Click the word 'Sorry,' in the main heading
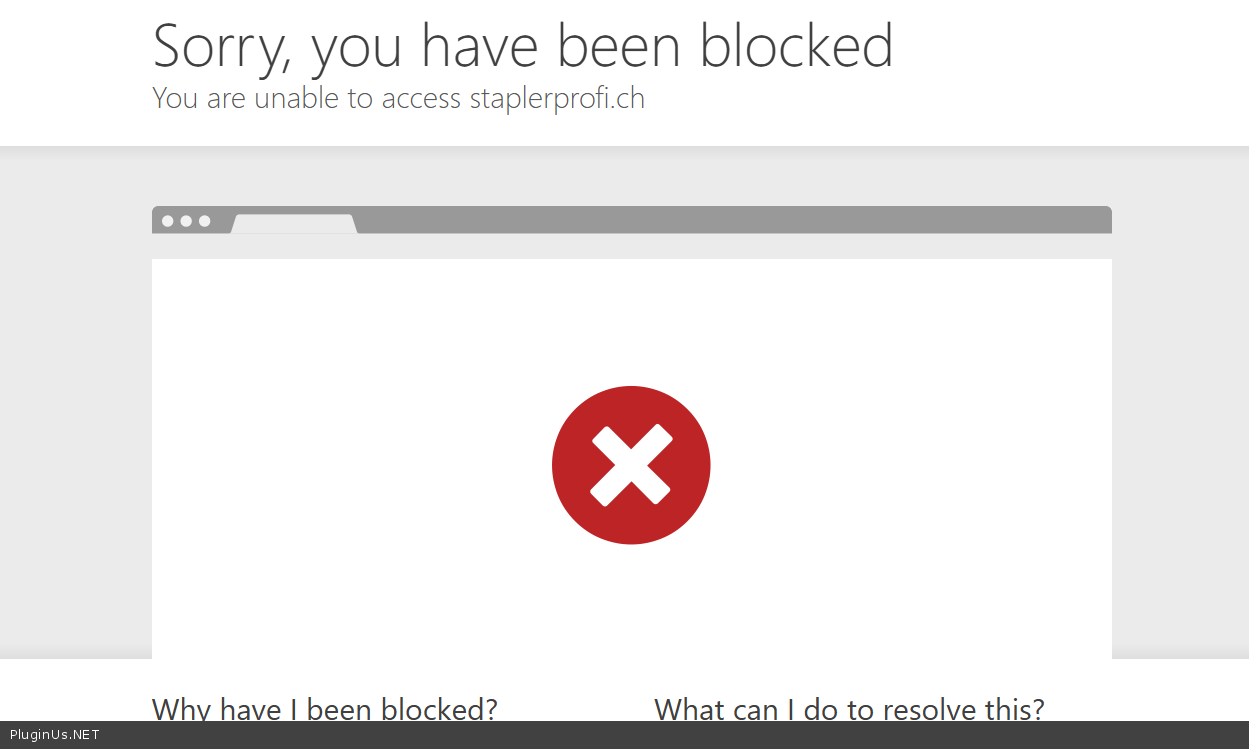This screenshot has height=749, width=1249. click(x=223, y=47)
